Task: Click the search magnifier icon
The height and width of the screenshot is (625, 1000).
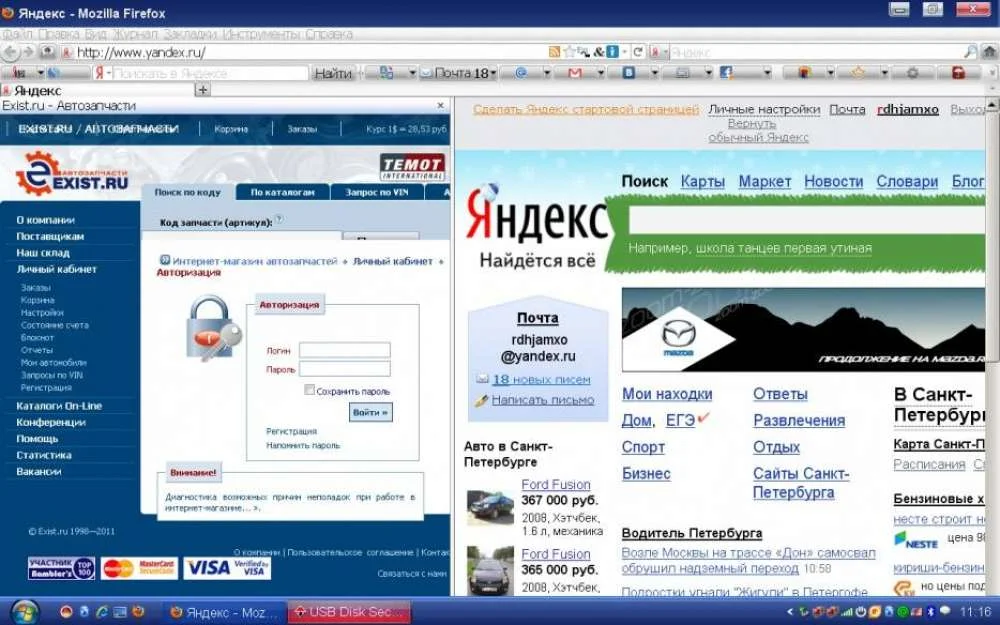Action: point(971,52)
